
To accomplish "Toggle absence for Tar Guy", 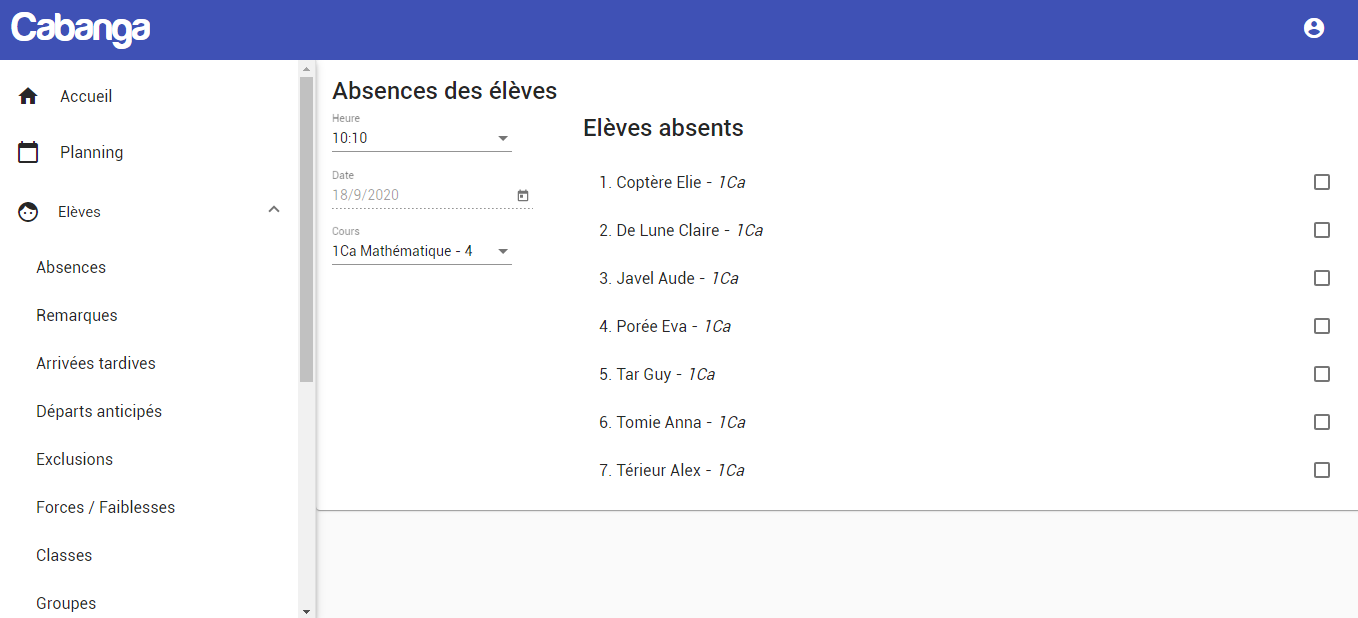I will (1322, 374).
